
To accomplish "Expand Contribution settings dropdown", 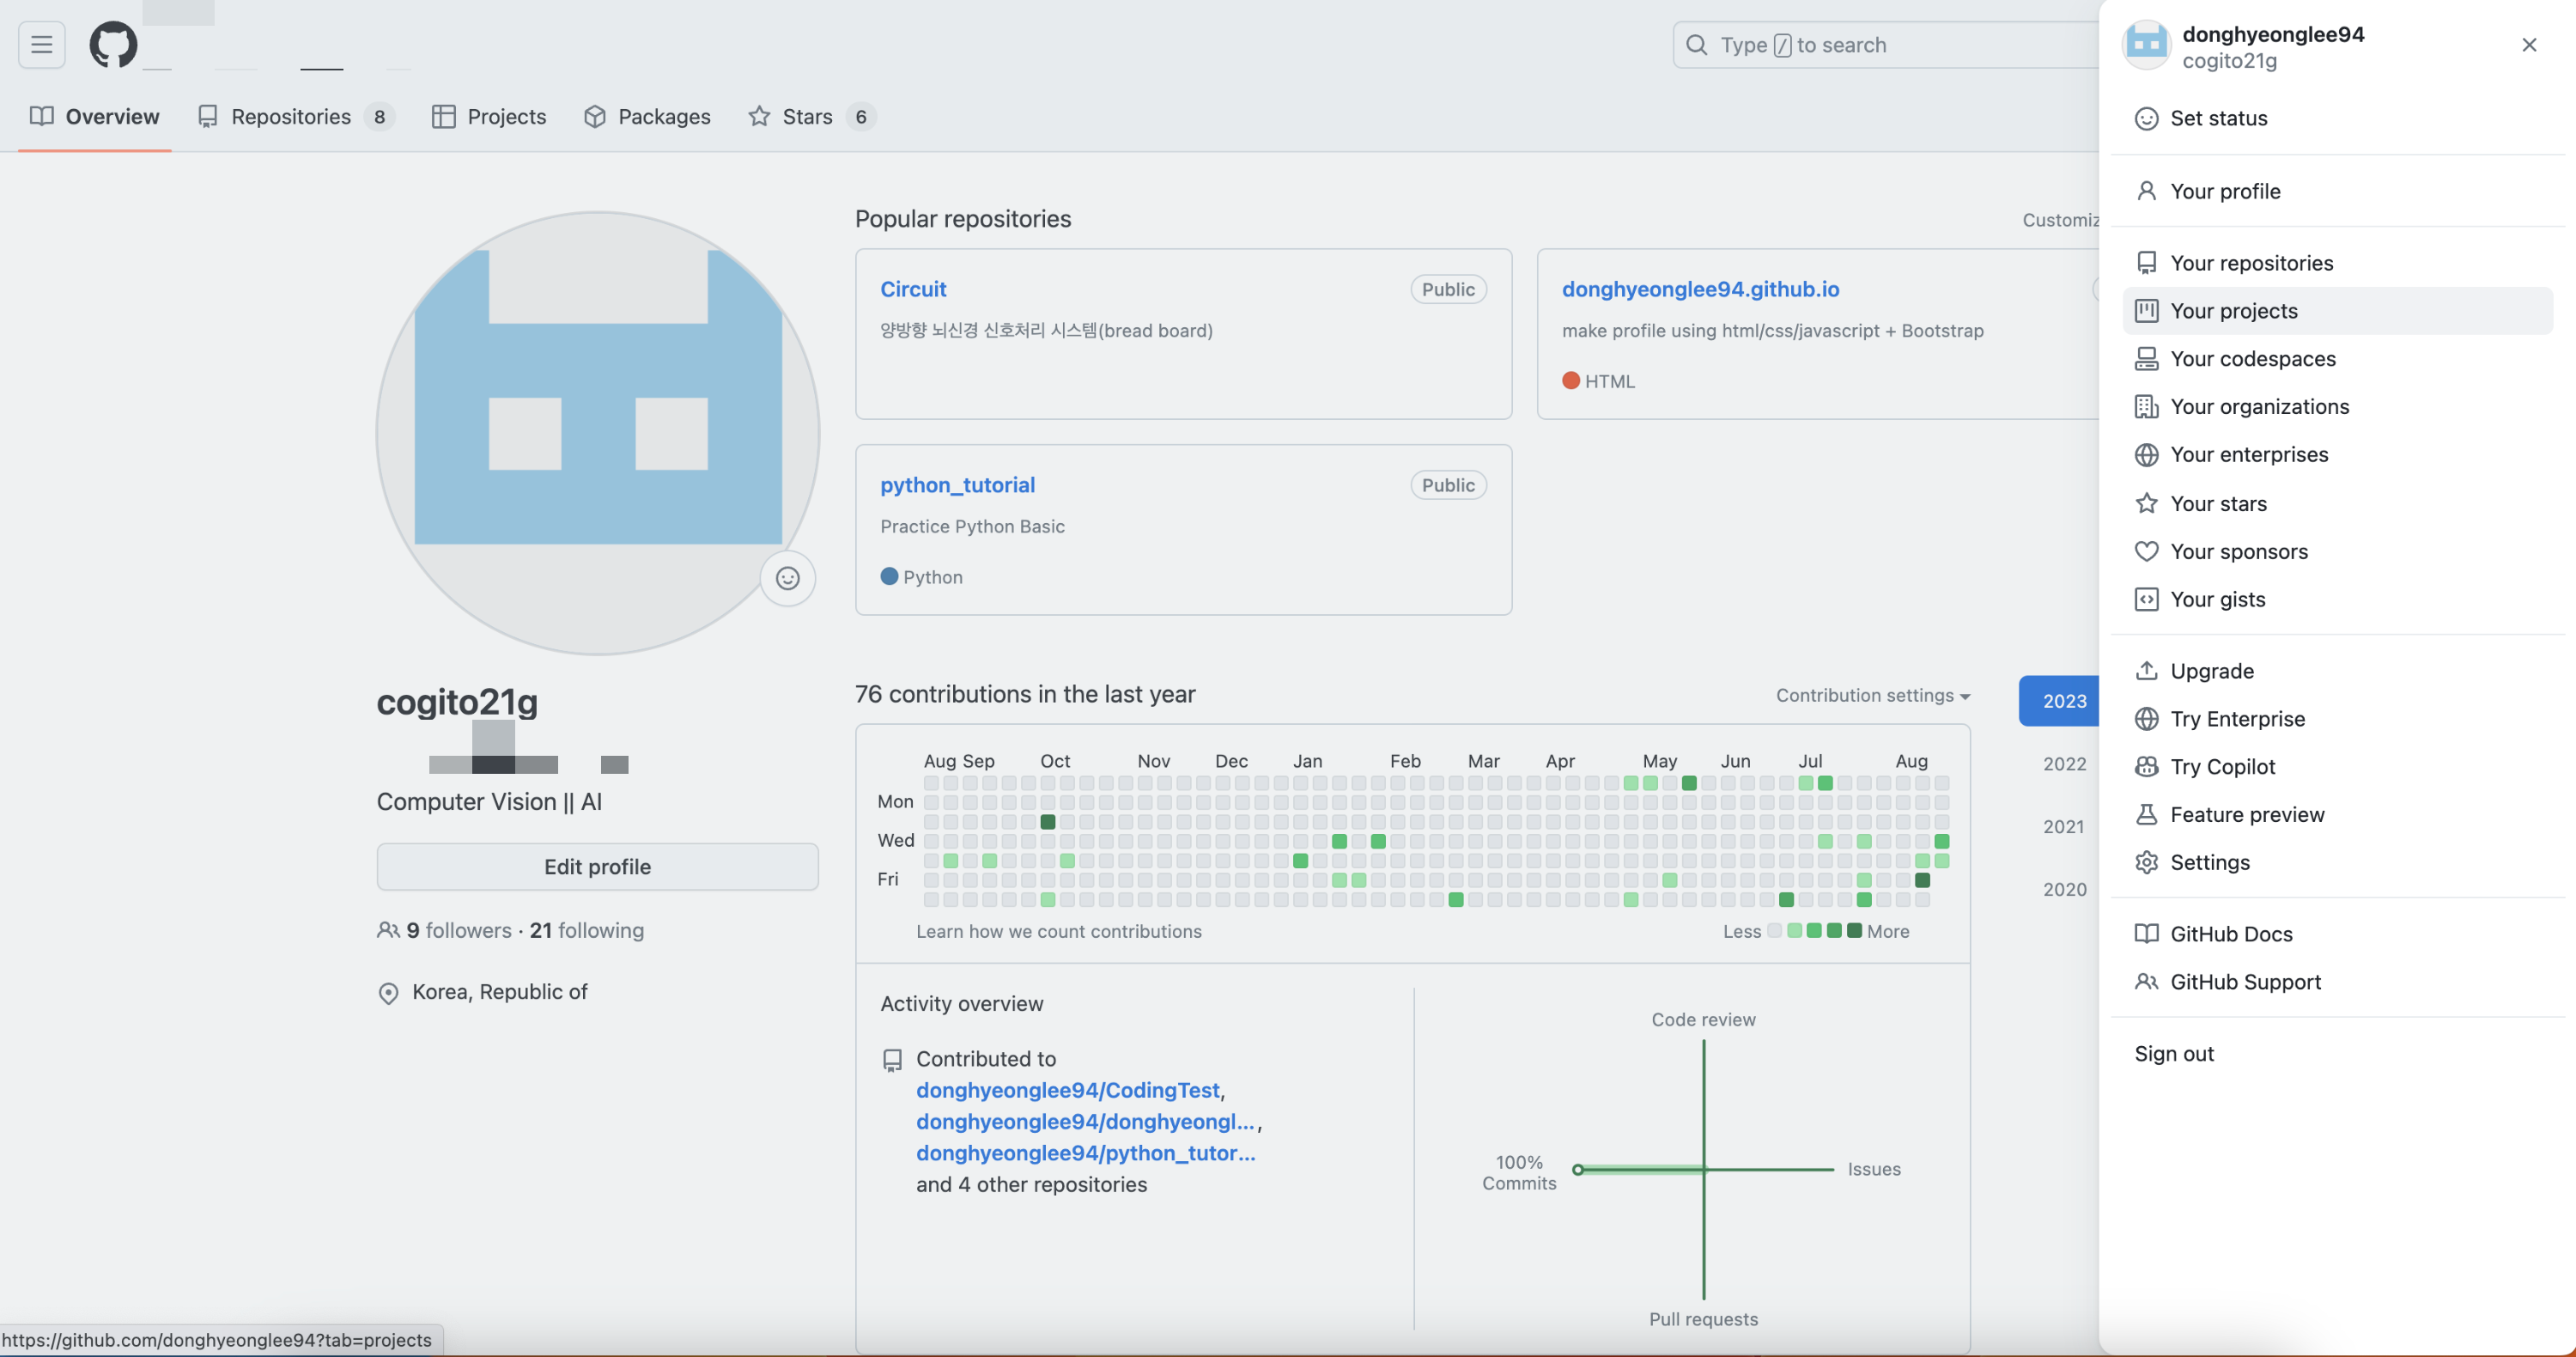I will [1872, 695].
